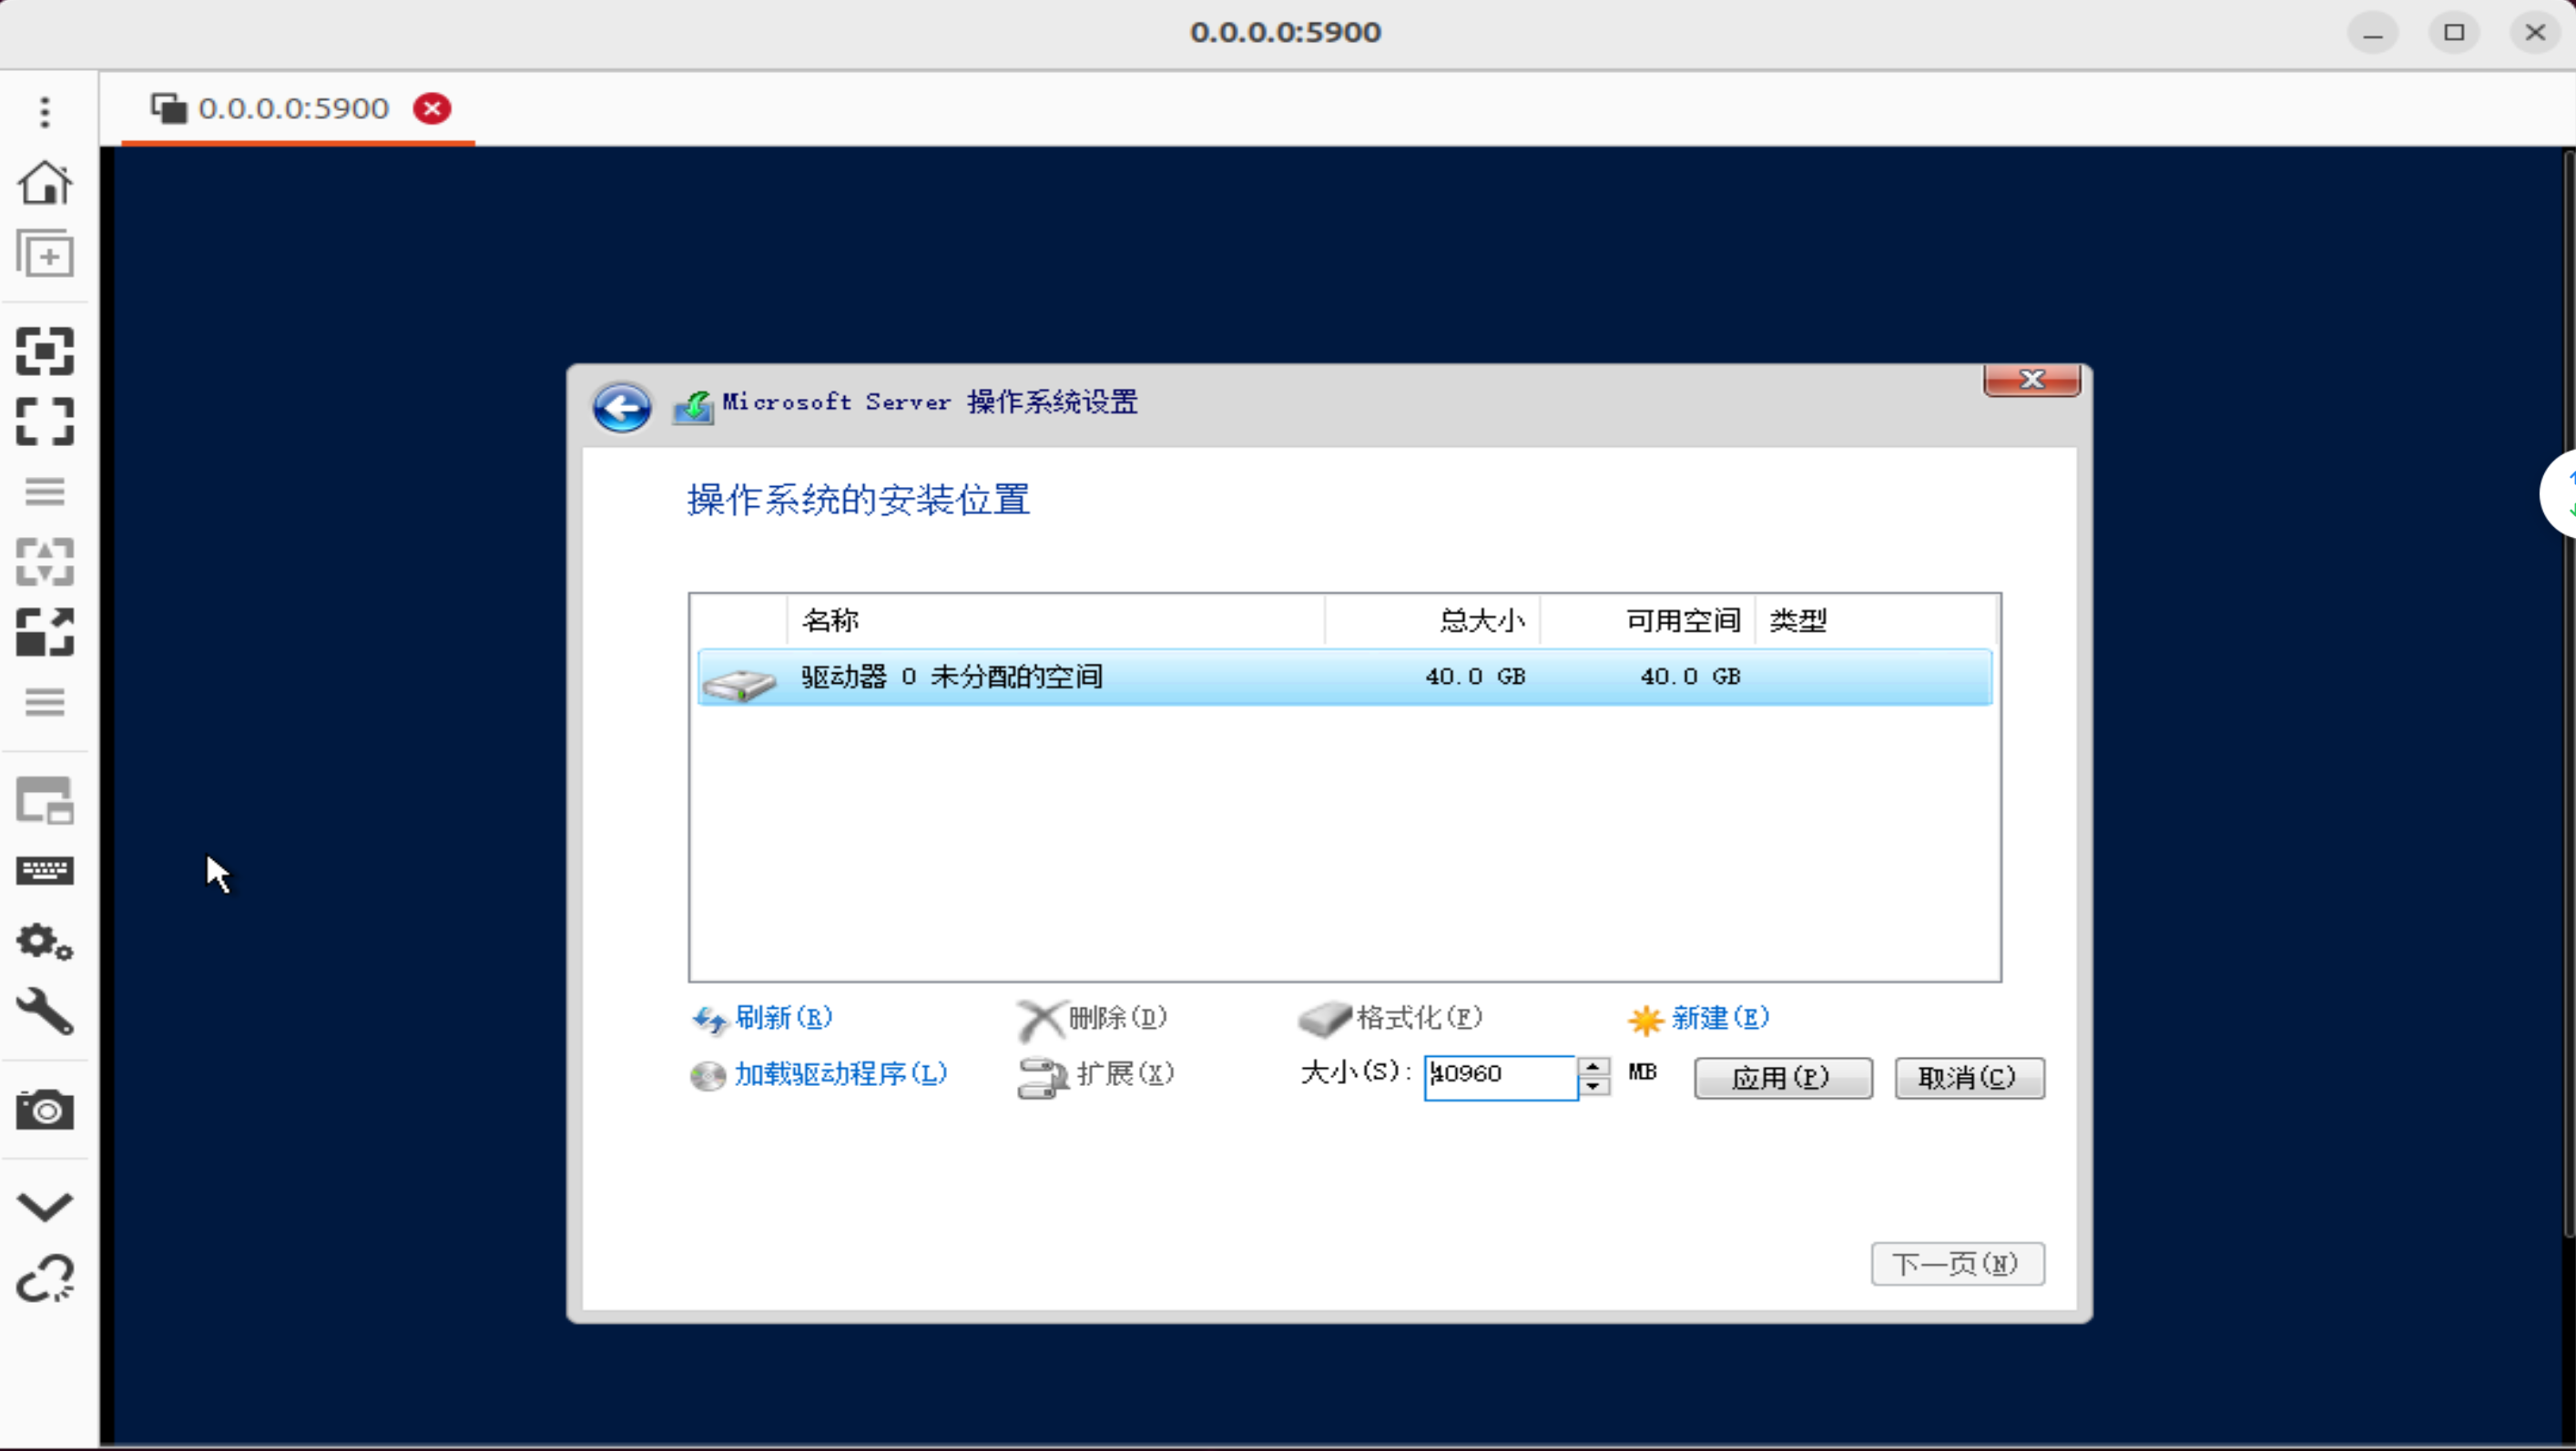Click the 大小 size input field
2576x1451 pixels.
(x=1500, y=1076)
